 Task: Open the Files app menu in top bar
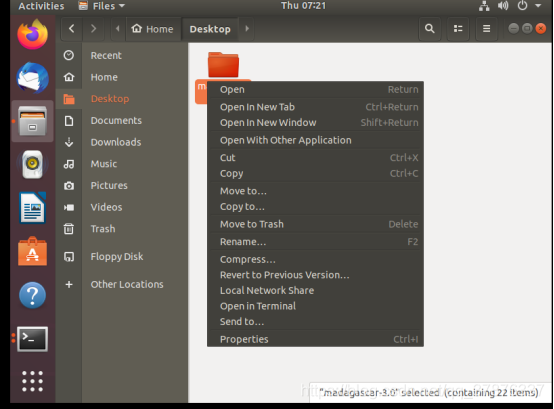point(102,6)
